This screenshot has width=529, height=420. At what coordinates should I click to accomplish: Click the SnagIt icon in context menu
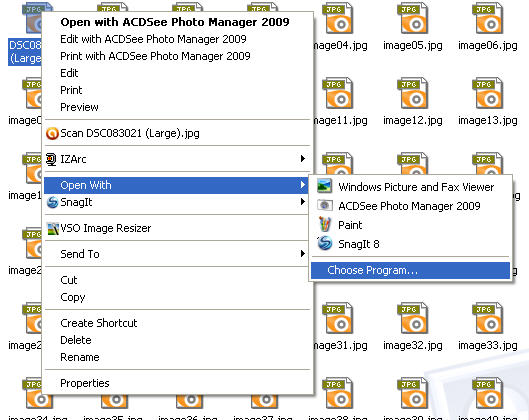[x=52, y=202]
